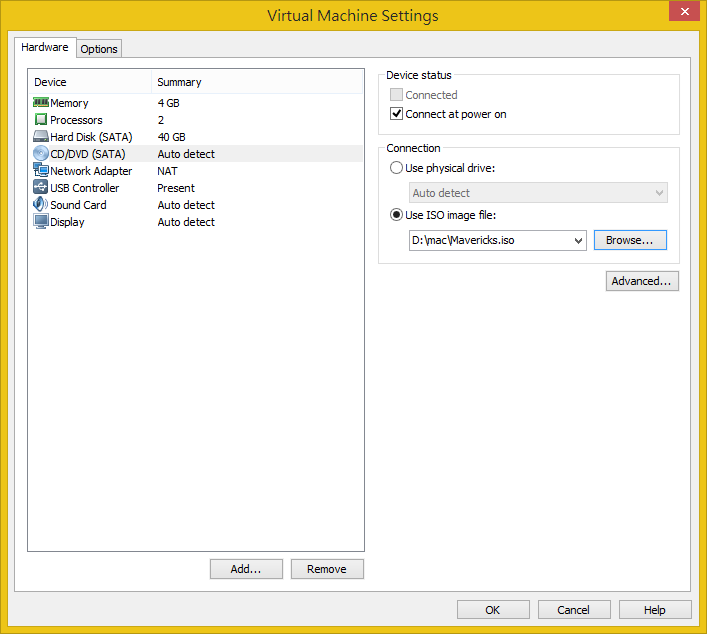Viewport: 707px width, 634px height.
Task: Open Help for VM settings
Action: (655, 610)
